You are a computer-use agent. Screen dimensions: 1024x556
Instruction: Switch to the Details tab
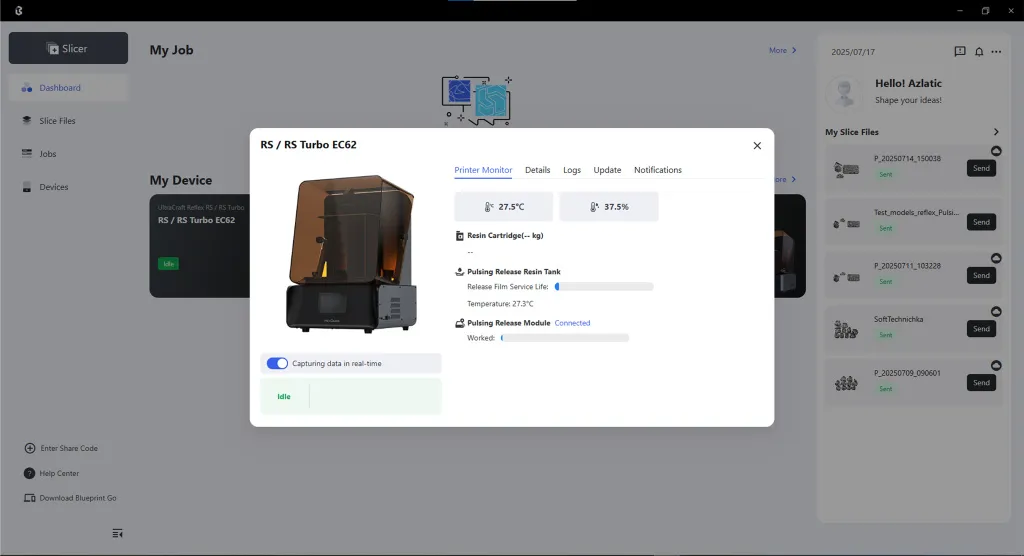click(537, 170)
